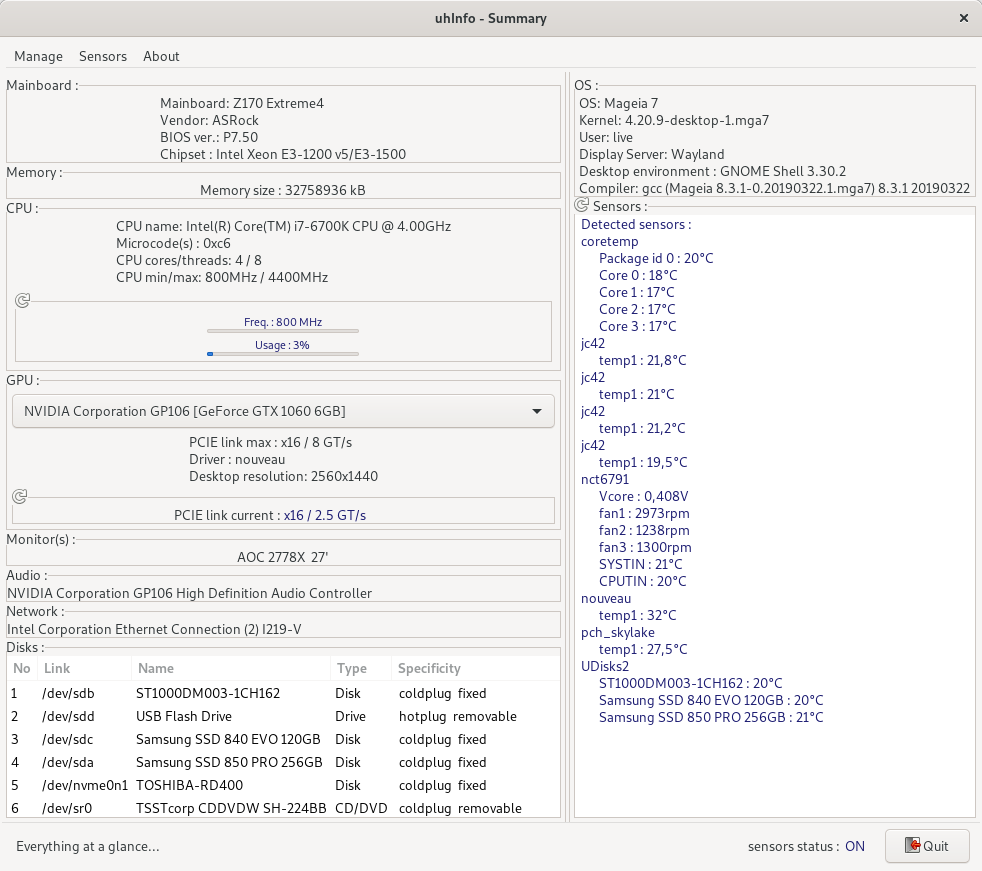Viewport: 982px width, 871px height.
Task: Click the CPU refresh icon
Action: pos(23,301)
